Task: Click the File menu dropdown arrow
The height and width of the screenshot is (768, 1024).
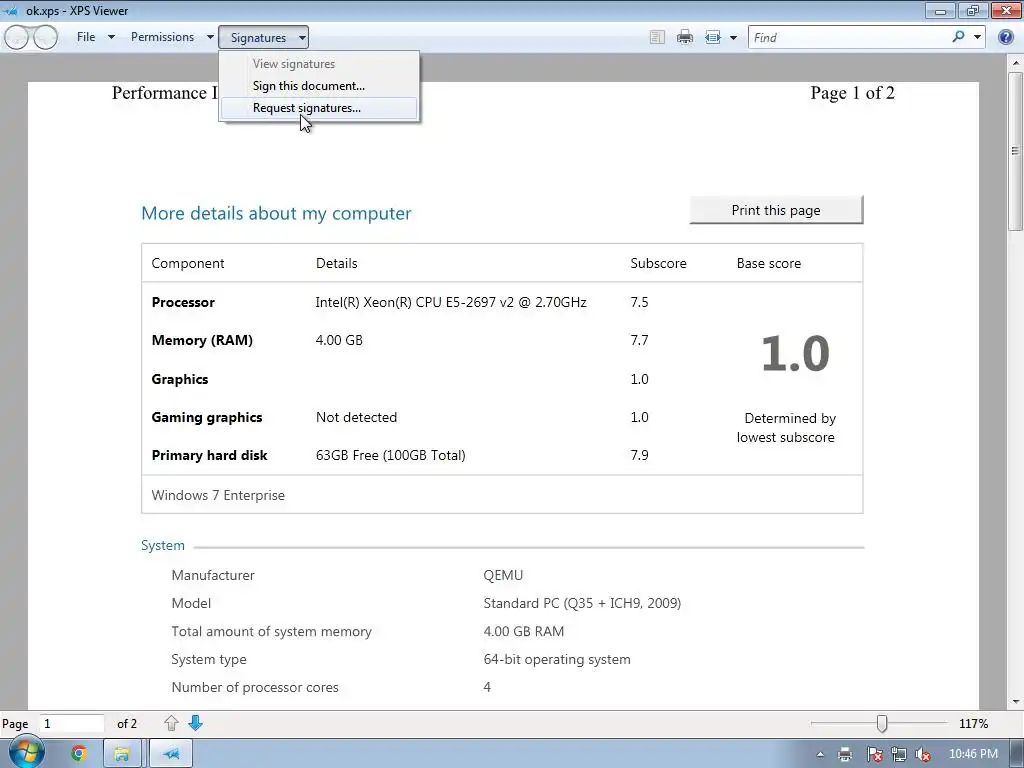Action: tap(111, 37)
